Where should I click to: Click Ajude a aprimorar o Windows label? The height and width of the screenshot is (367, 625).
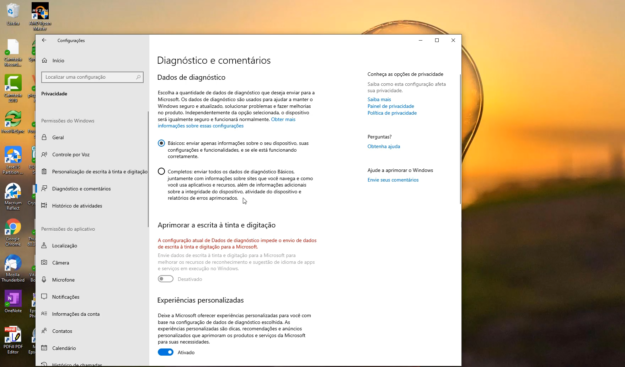[x=400, y=170]
